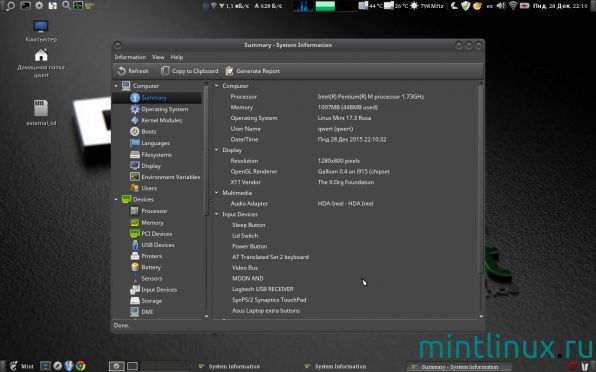Select the Memory icon under Devices
Image resolution: width=596 pixels, height=372 pixels.
[135, 222]
